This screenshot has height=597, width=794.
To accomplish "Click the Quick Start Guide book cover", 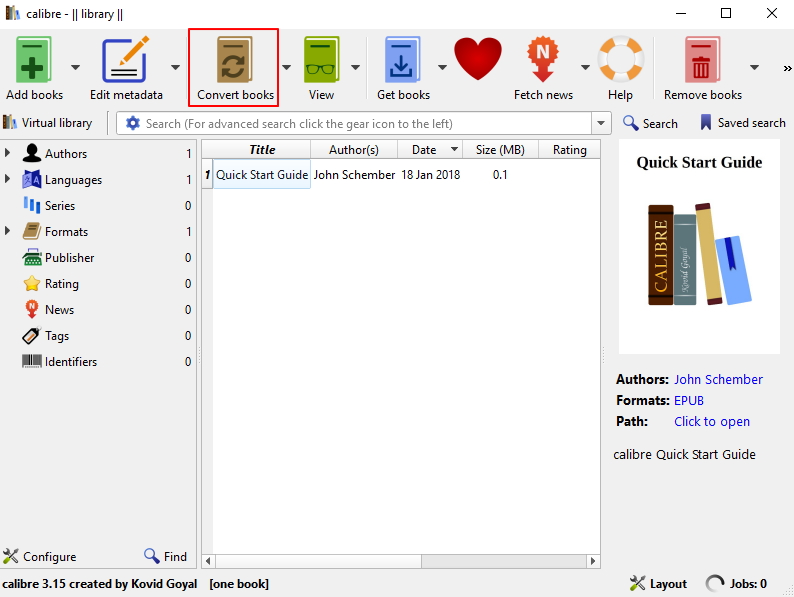I will (x=699, y=247).
